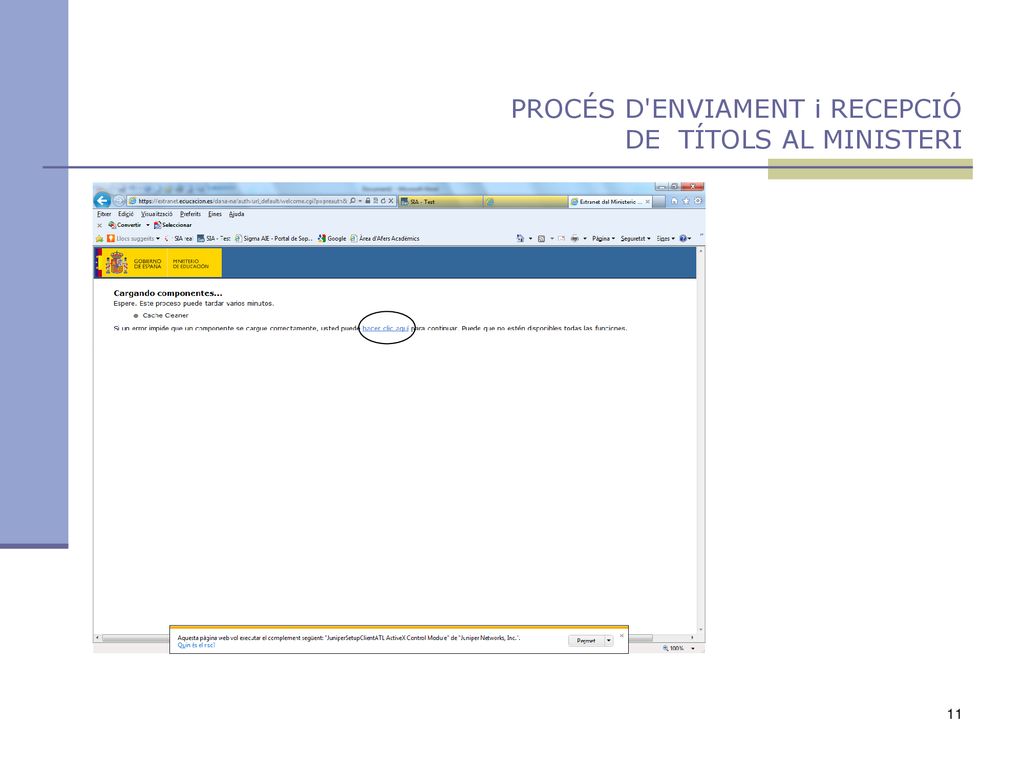Switch to the SIA - Test tab
This screenshot has height=768, width=1024.
click(441, 202)
